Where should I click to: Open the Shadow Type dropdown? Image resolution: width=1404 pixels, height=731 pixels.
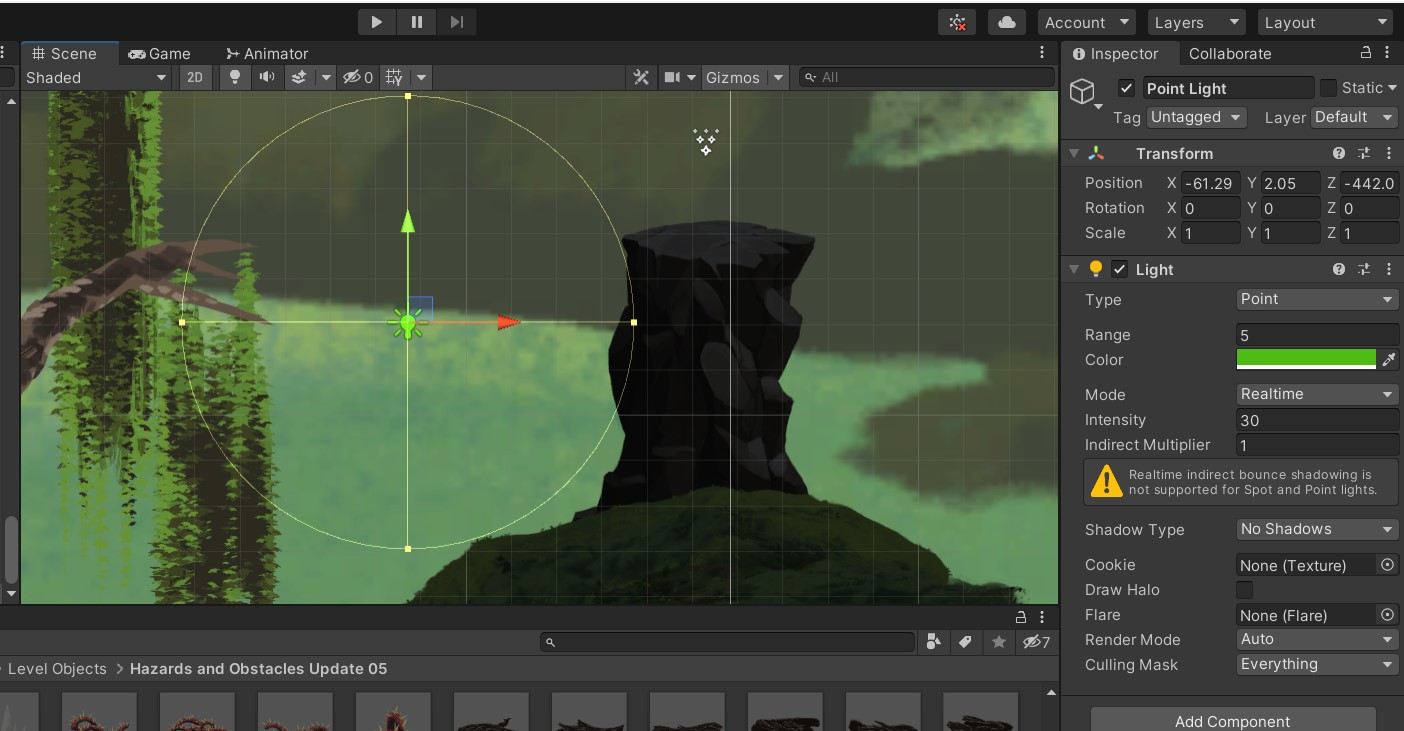1317,529
